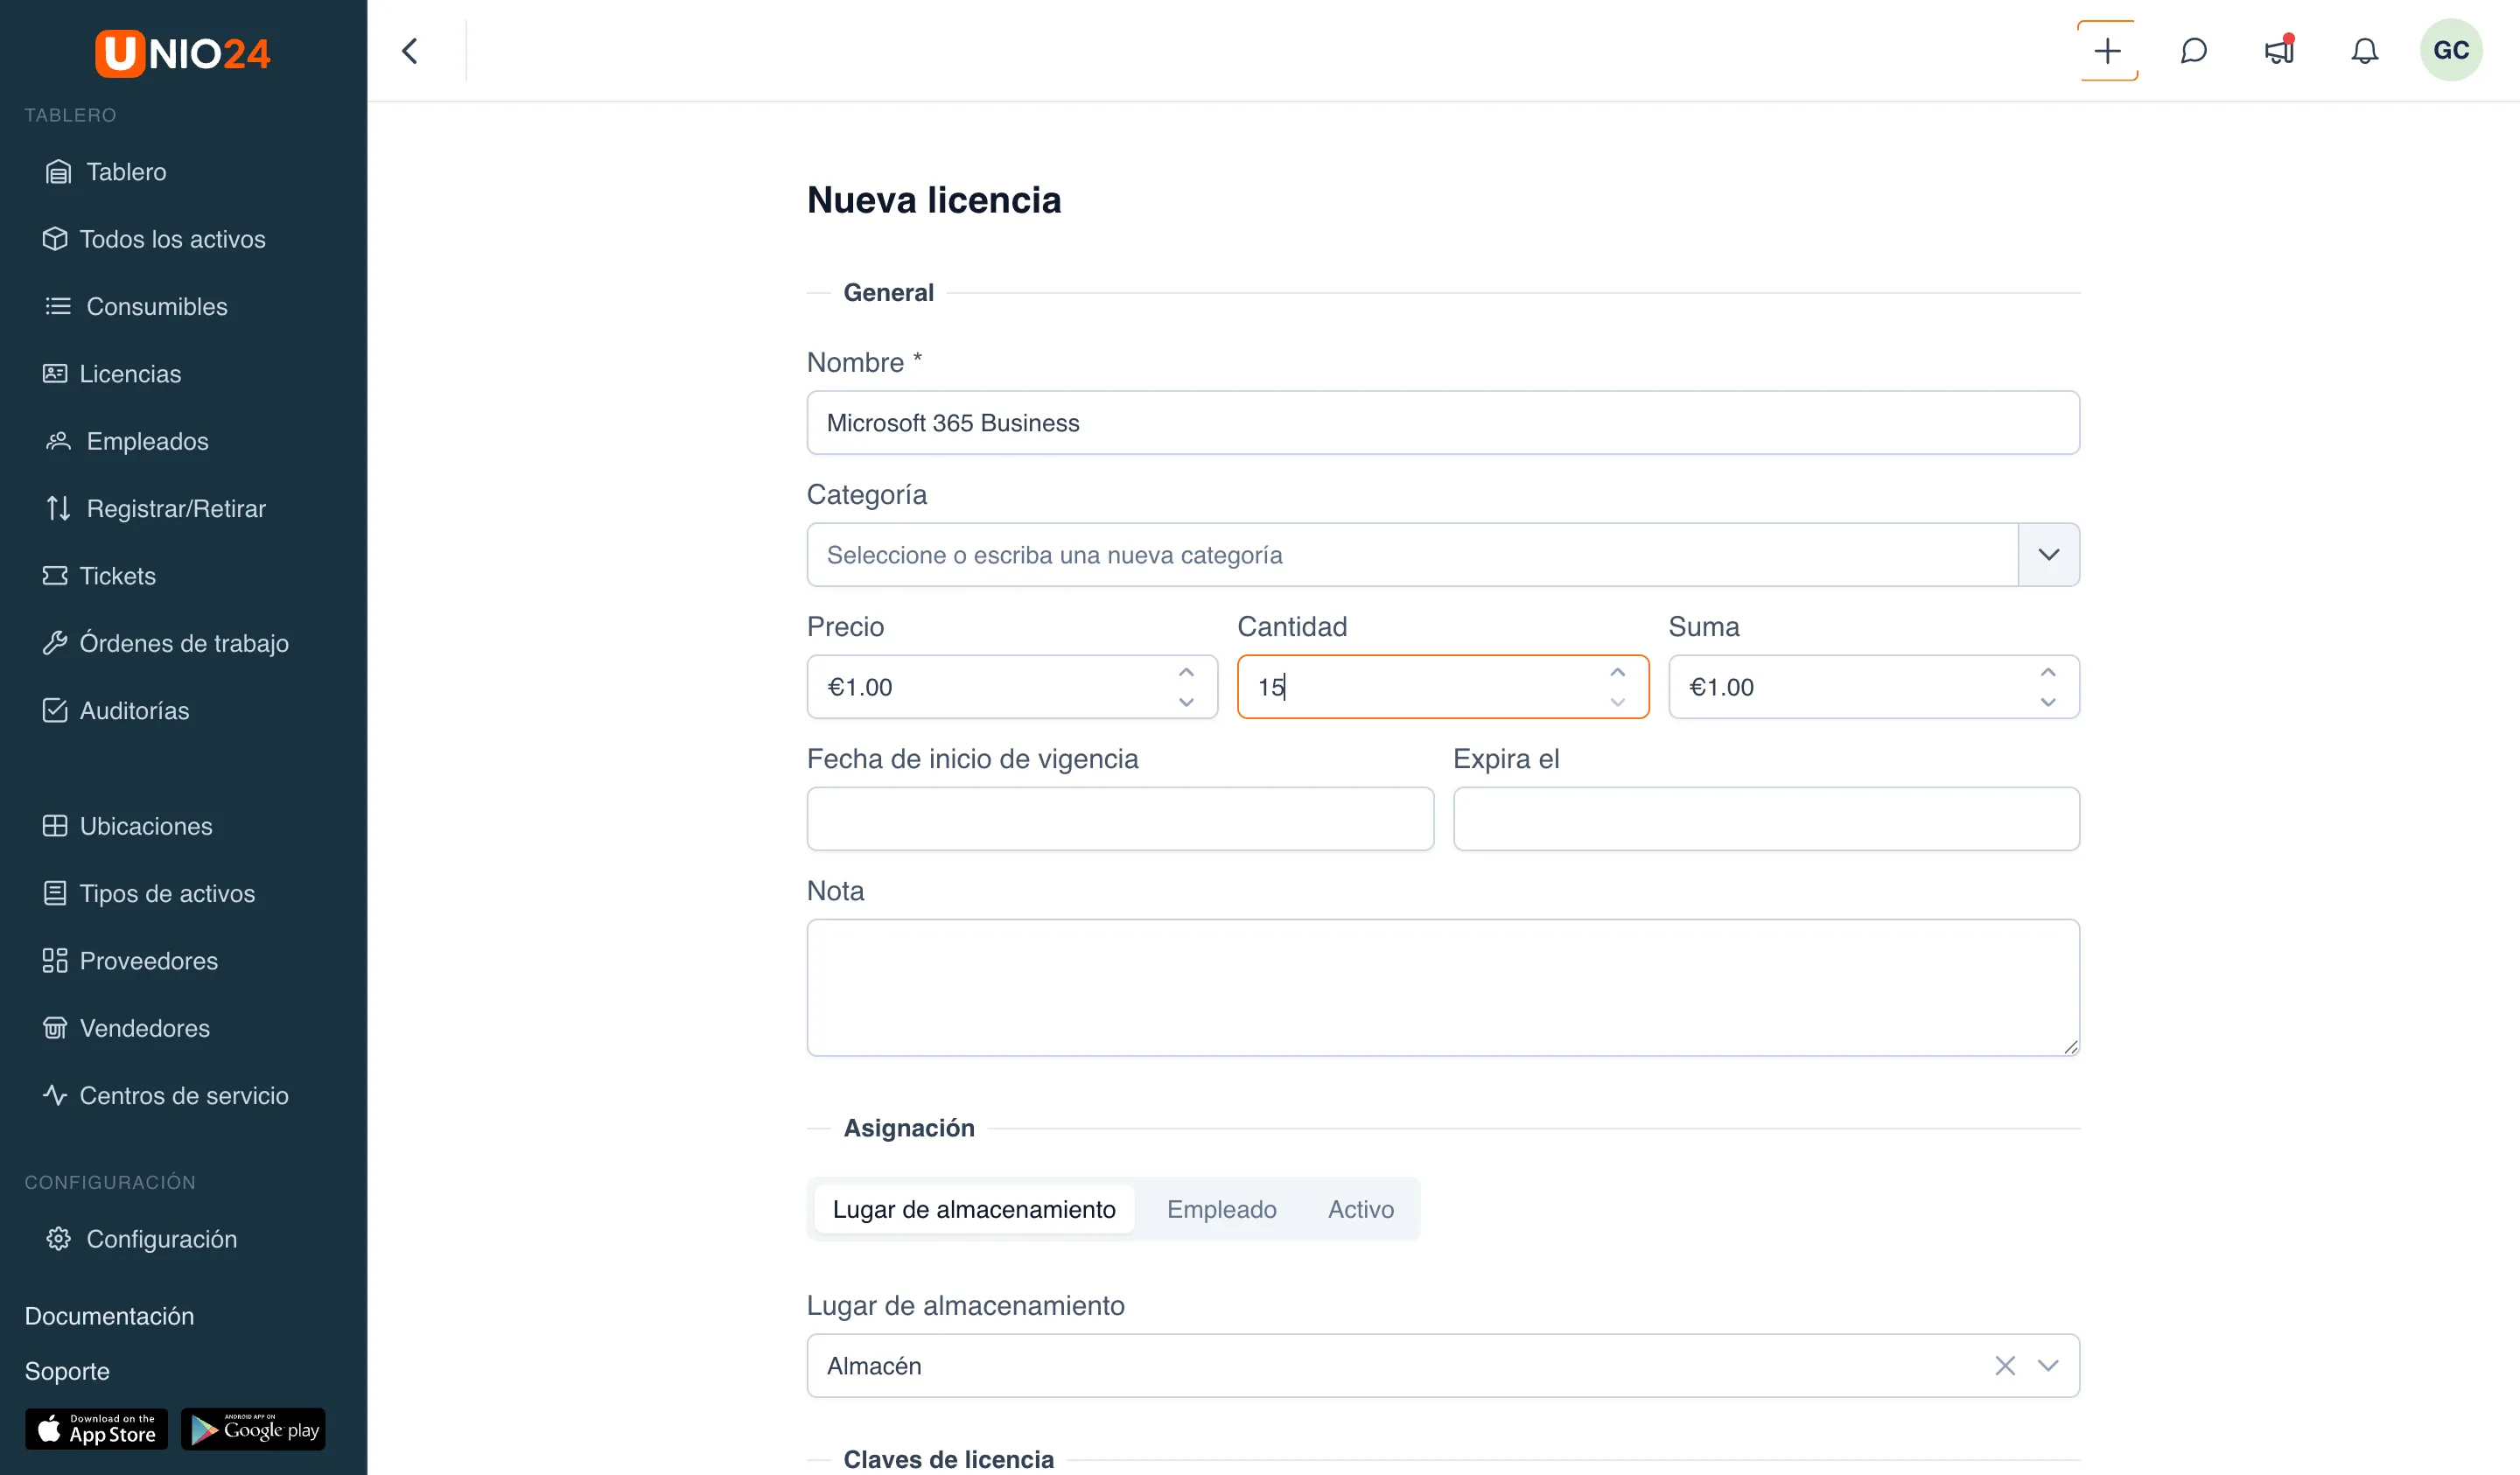This screenshot has width=2520, height=1475.
Task: Click the Nombre input field
Action: click(1443, 423)
